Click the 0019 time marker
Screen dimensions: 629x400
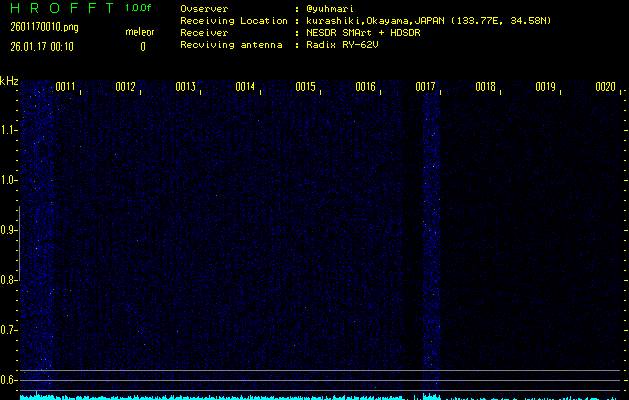545,87
